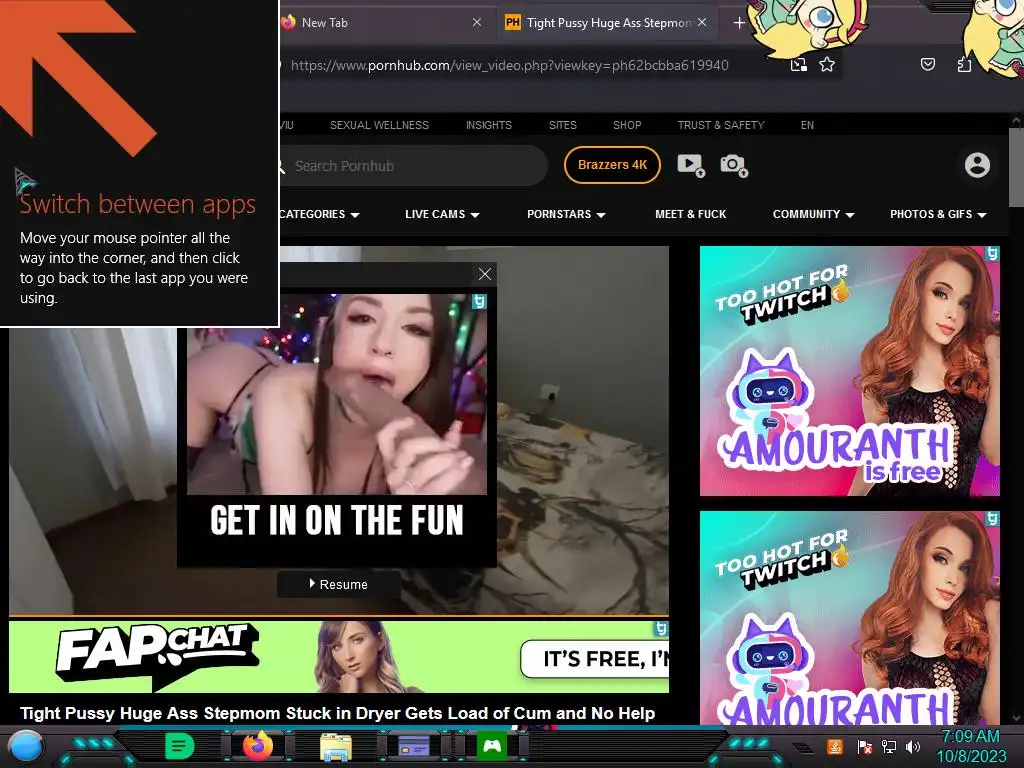Expand the PHOTOS & GIFS dropdown
This screenshot has width=1024, height=768.
point(938,214)
